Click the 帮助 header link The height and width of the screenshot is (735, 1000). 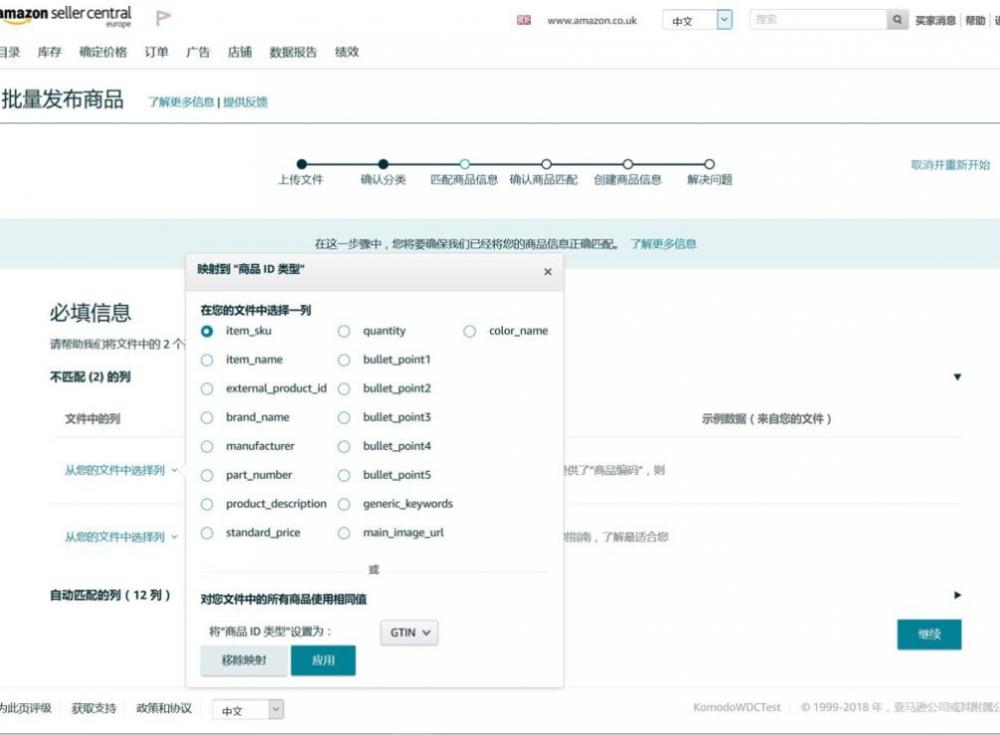click(975, 20)
